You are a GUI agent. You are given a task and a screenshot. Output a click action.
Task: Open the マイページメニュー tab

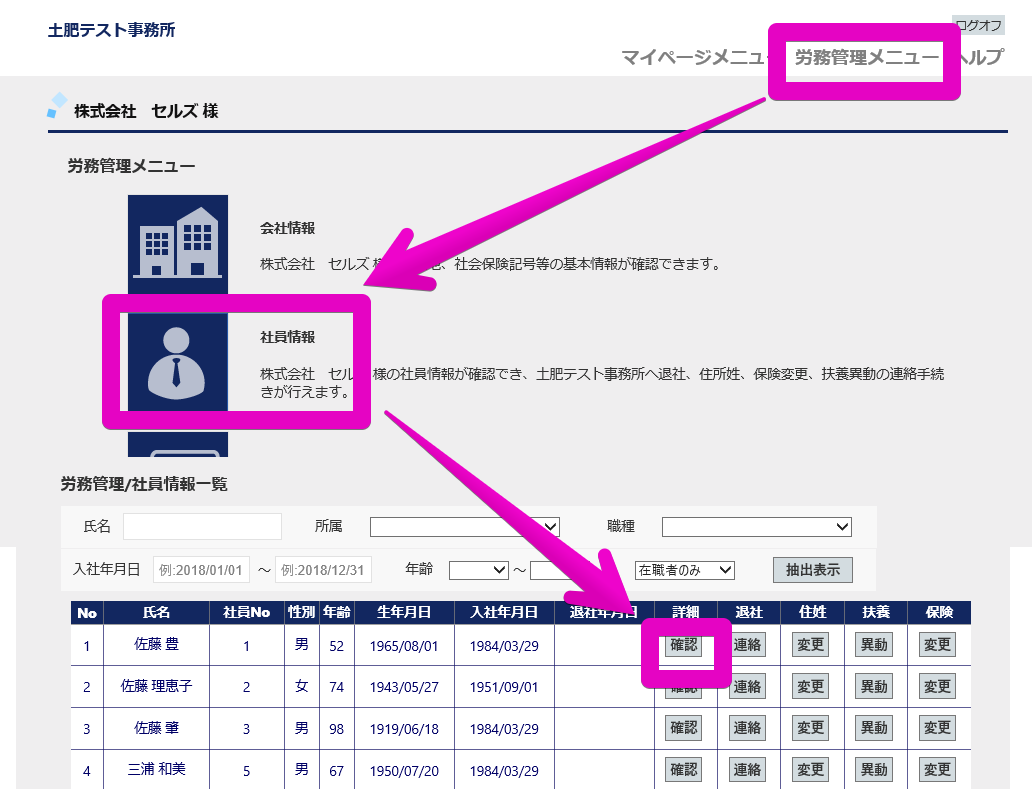click(692, 58)
